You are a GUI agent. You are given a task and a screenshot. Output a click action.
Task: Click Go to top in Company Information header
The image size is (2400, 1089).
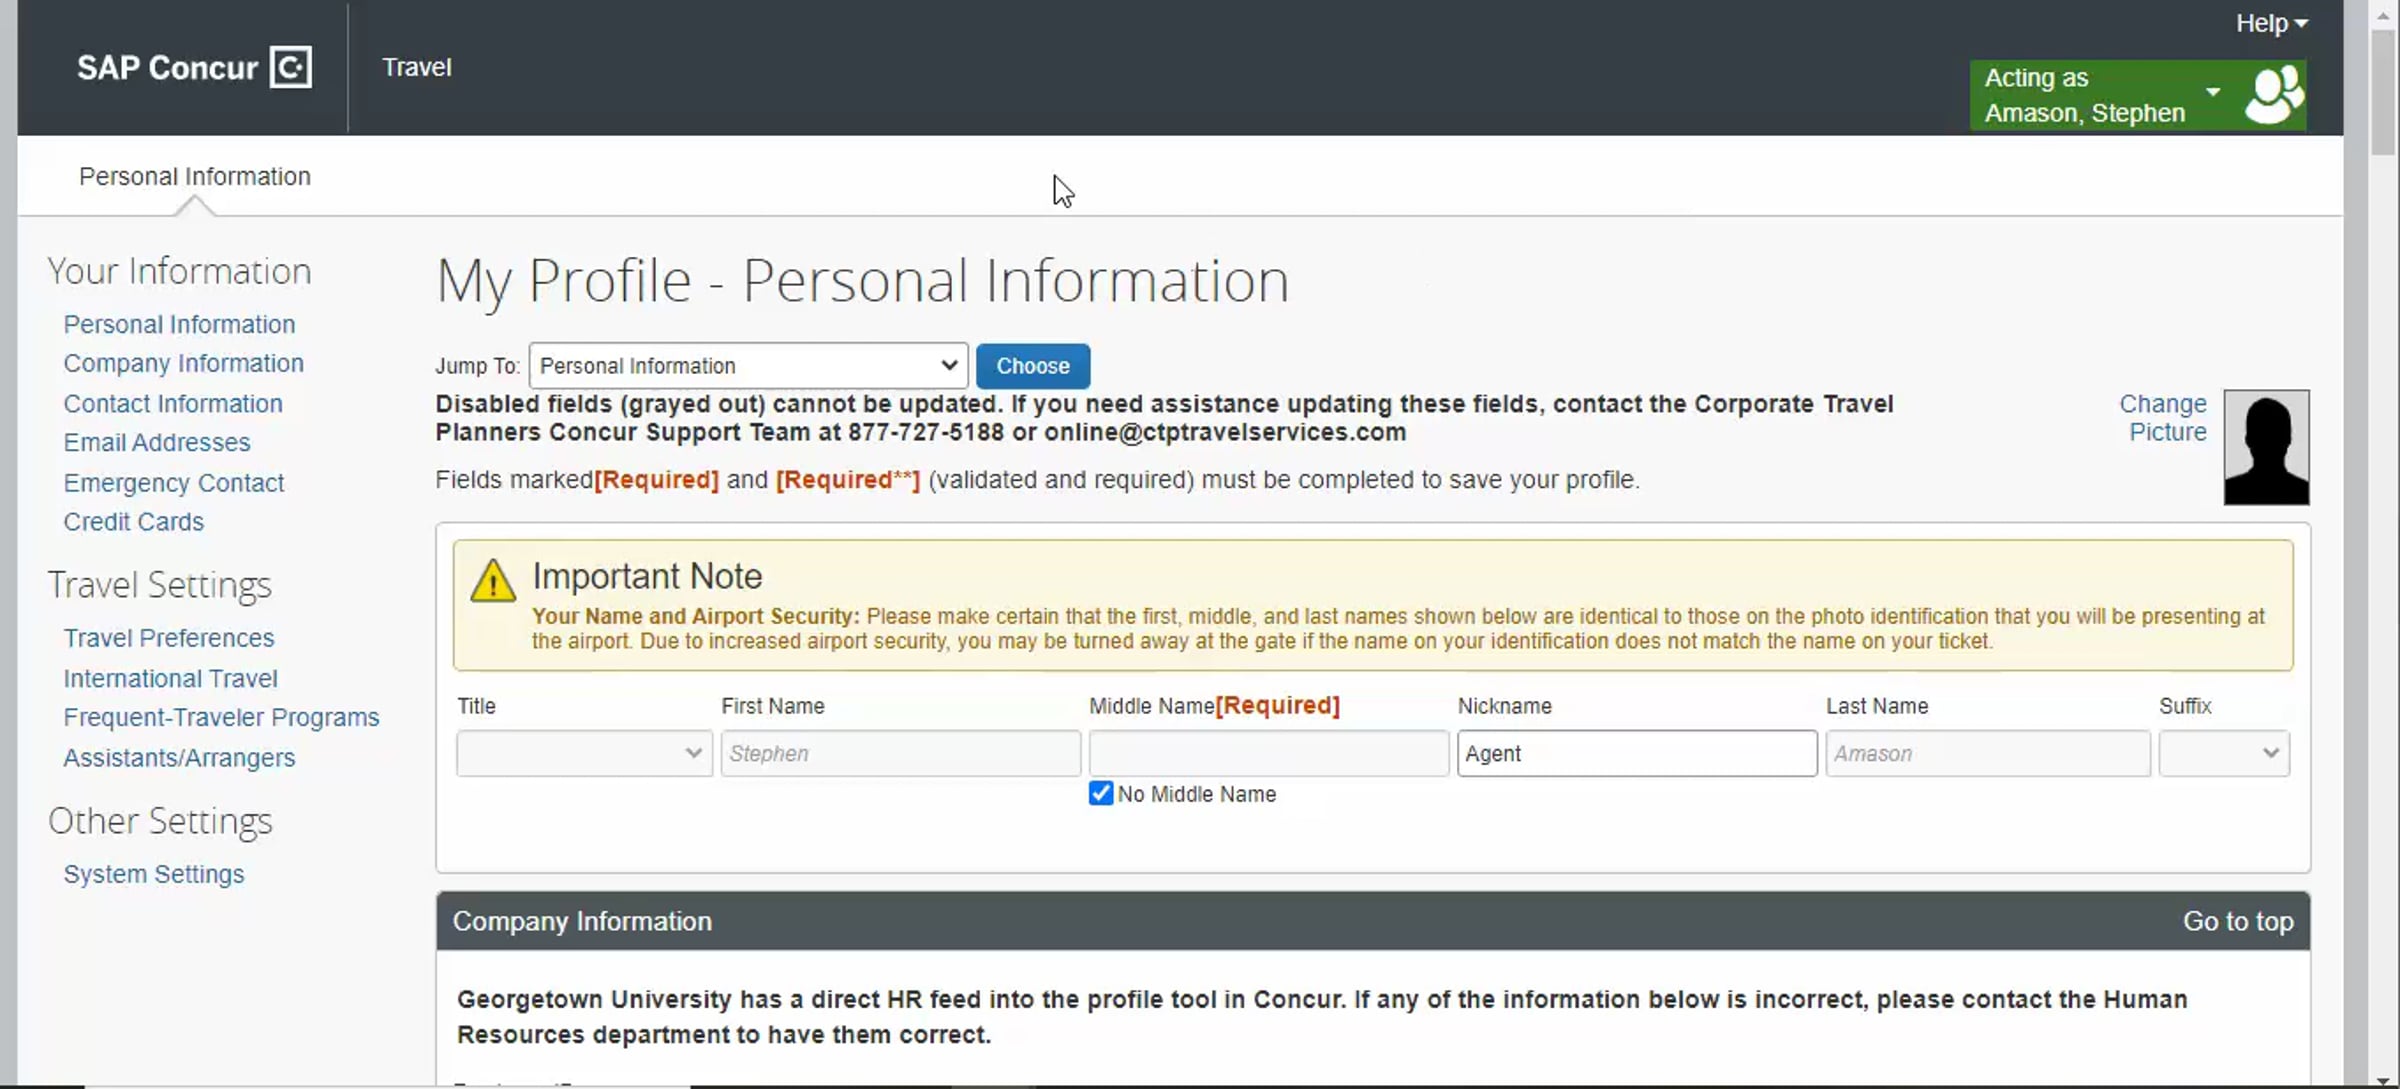(2238, 921)
